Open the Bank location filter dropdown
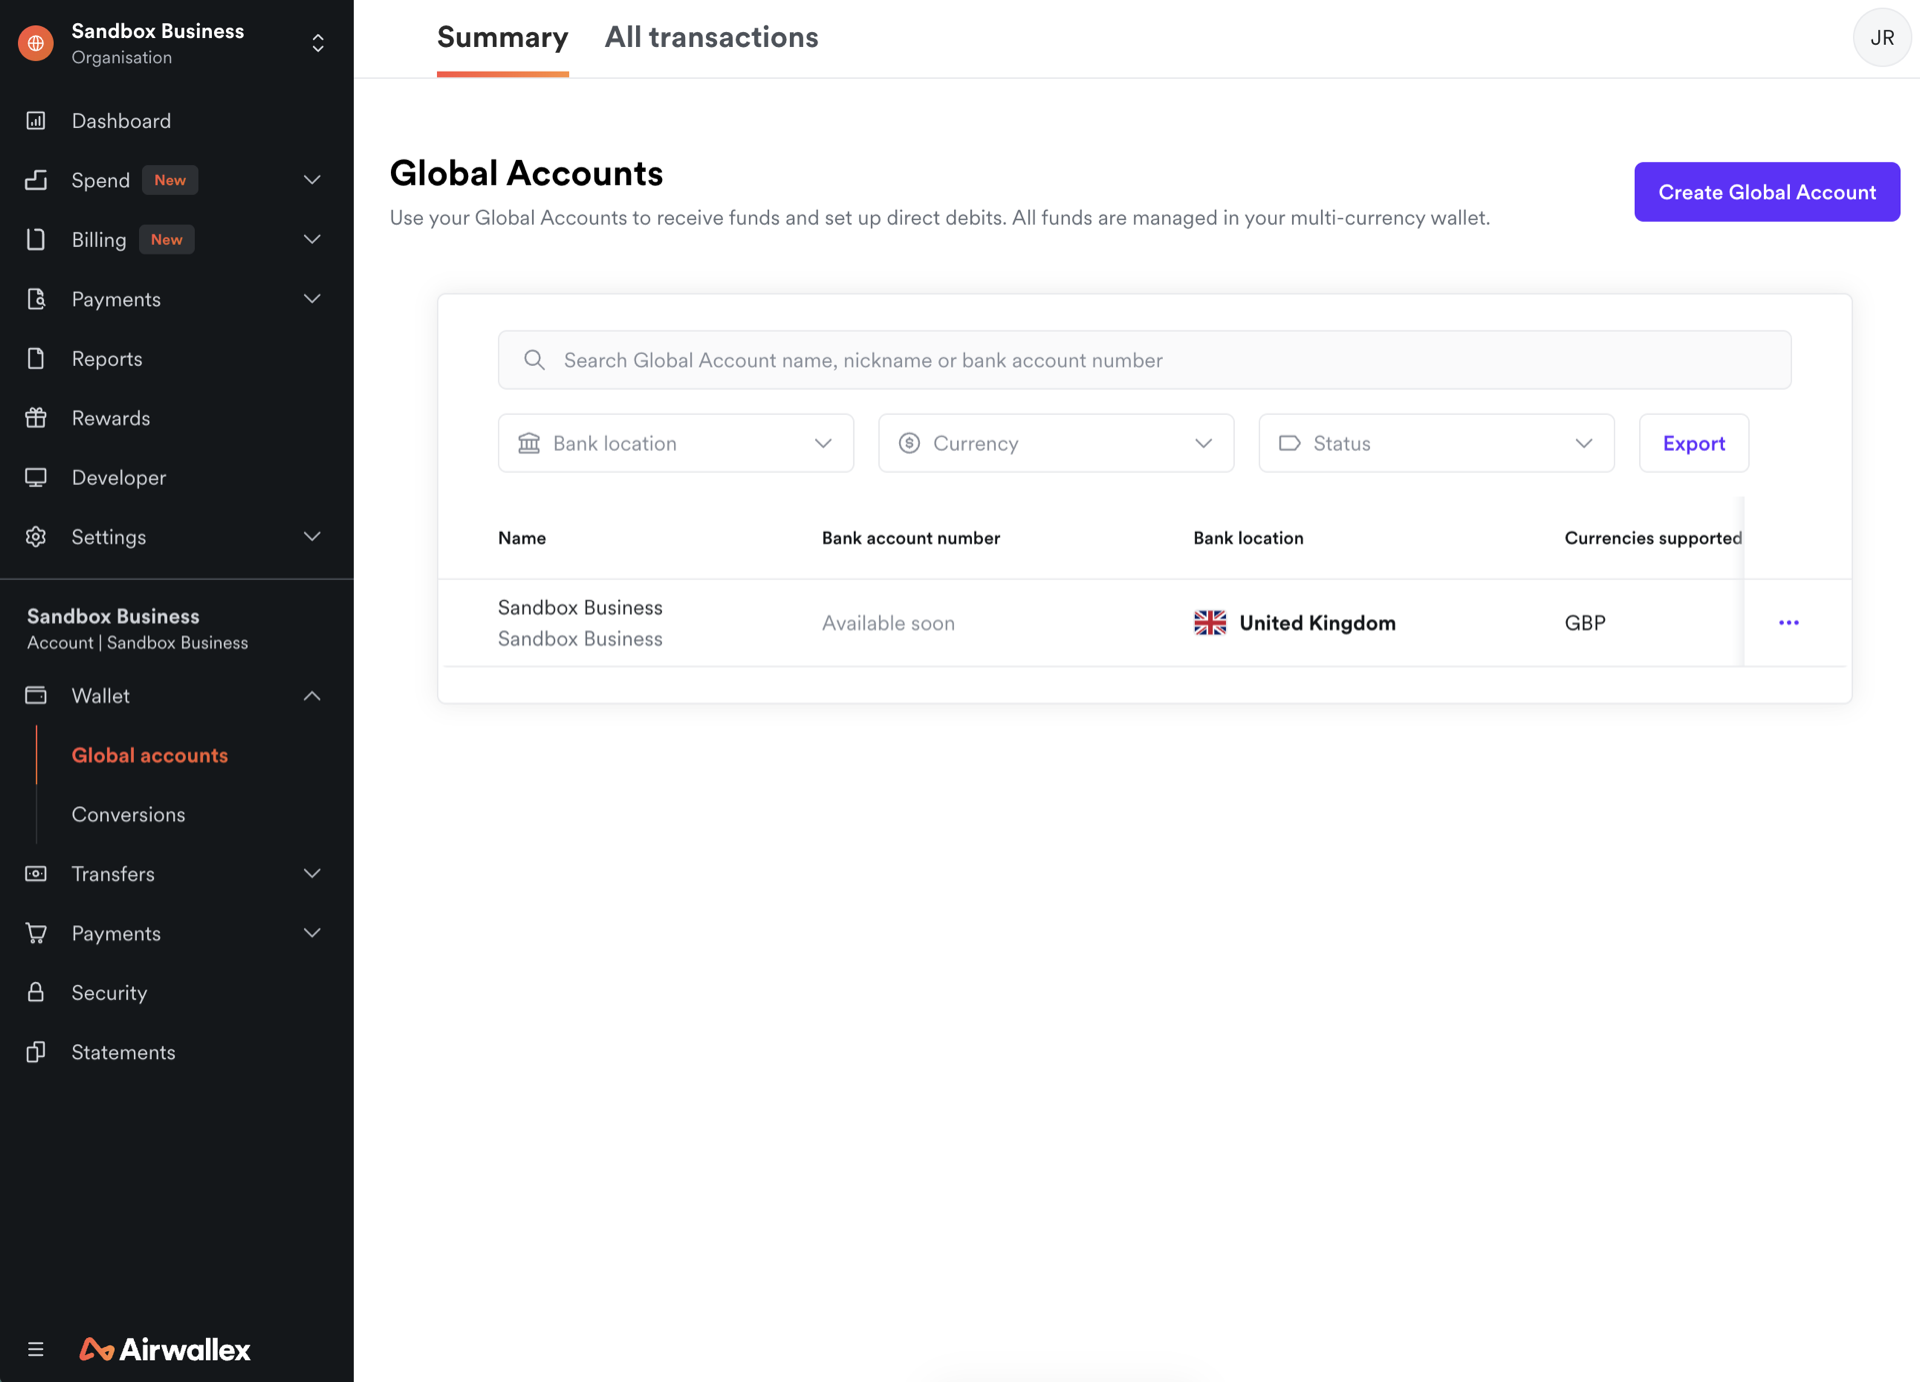This screenshot has height=1382, width=1920. (676, 443)
